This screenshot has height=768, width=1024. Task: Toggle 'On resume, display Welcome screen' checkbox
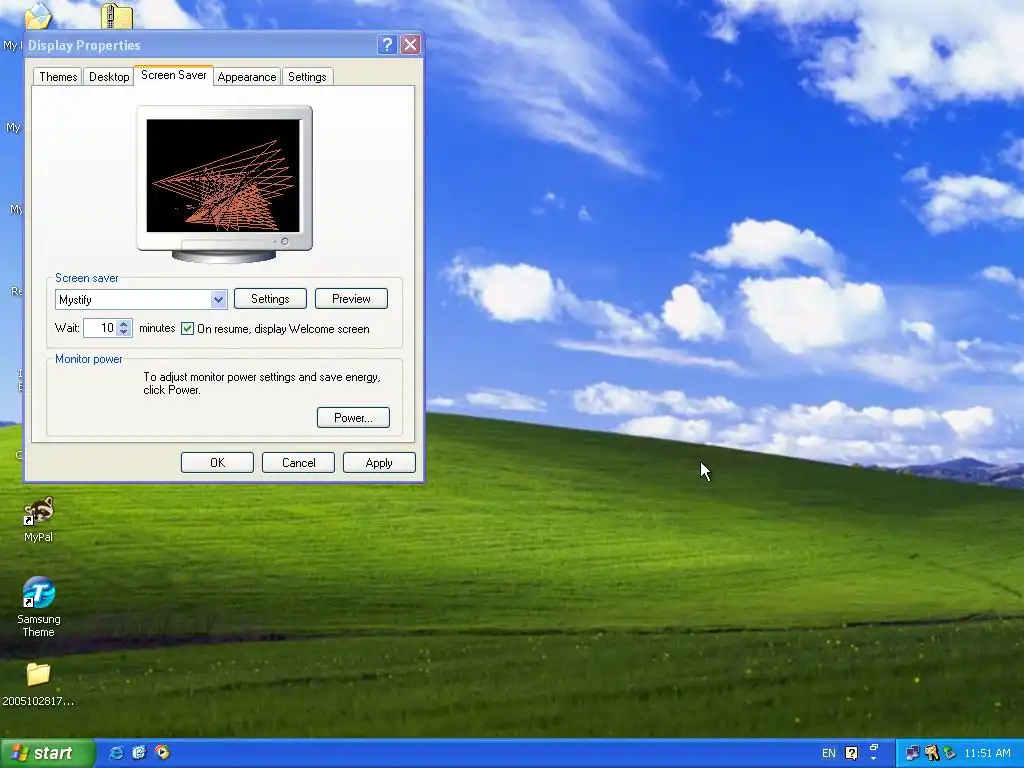pos(187,328)
